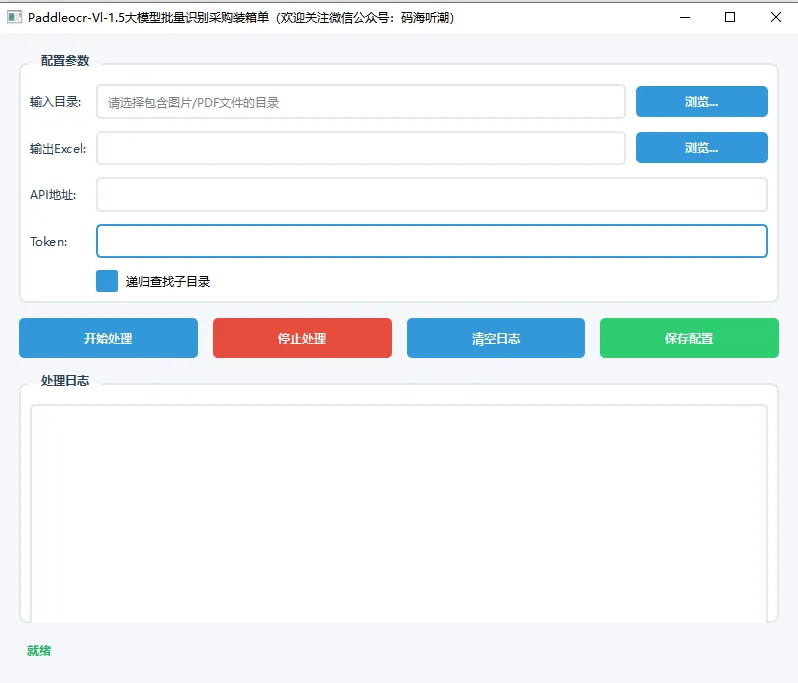This screenshot has width=798, height=683.
Task: Click the 递归查找子目录 label text
Action: point(168,281)
